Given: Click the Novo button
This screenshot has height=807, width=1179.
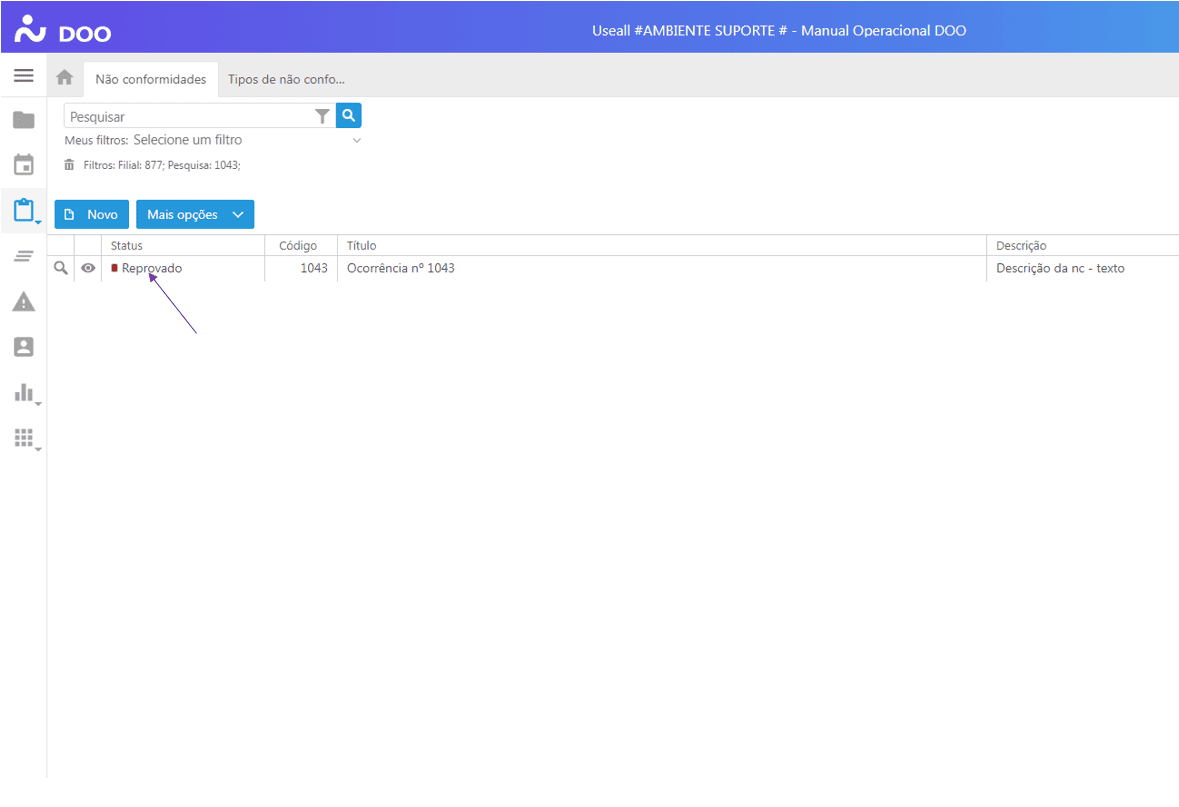Looking at the screenshot, I should [x=92, y=214].
